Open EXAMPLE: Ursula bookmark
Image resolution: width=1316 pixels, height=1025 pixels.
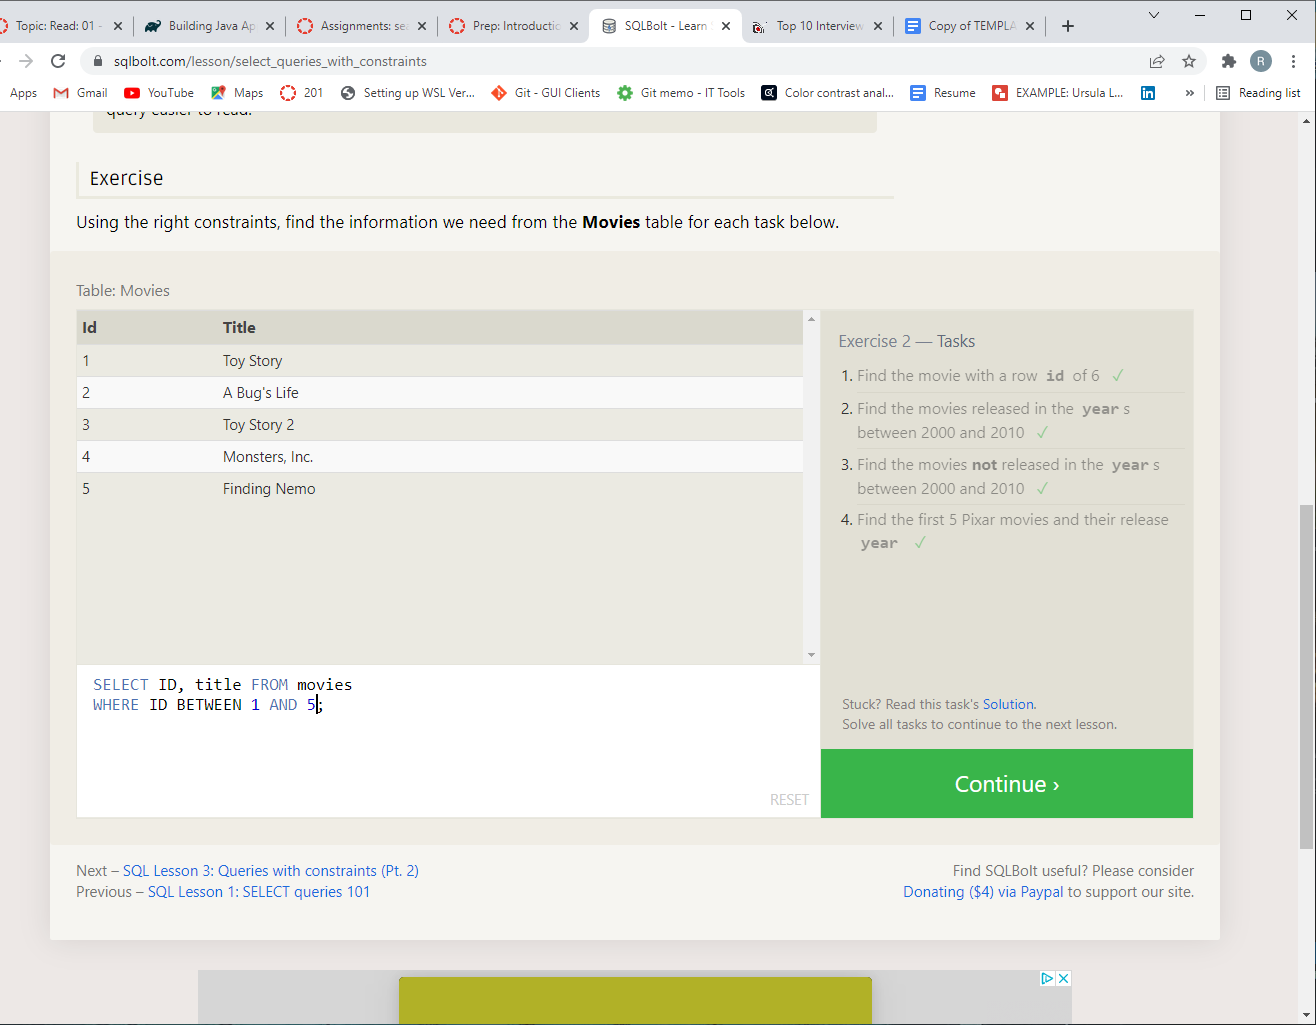pyautogui.click(x=1057, y=93)
